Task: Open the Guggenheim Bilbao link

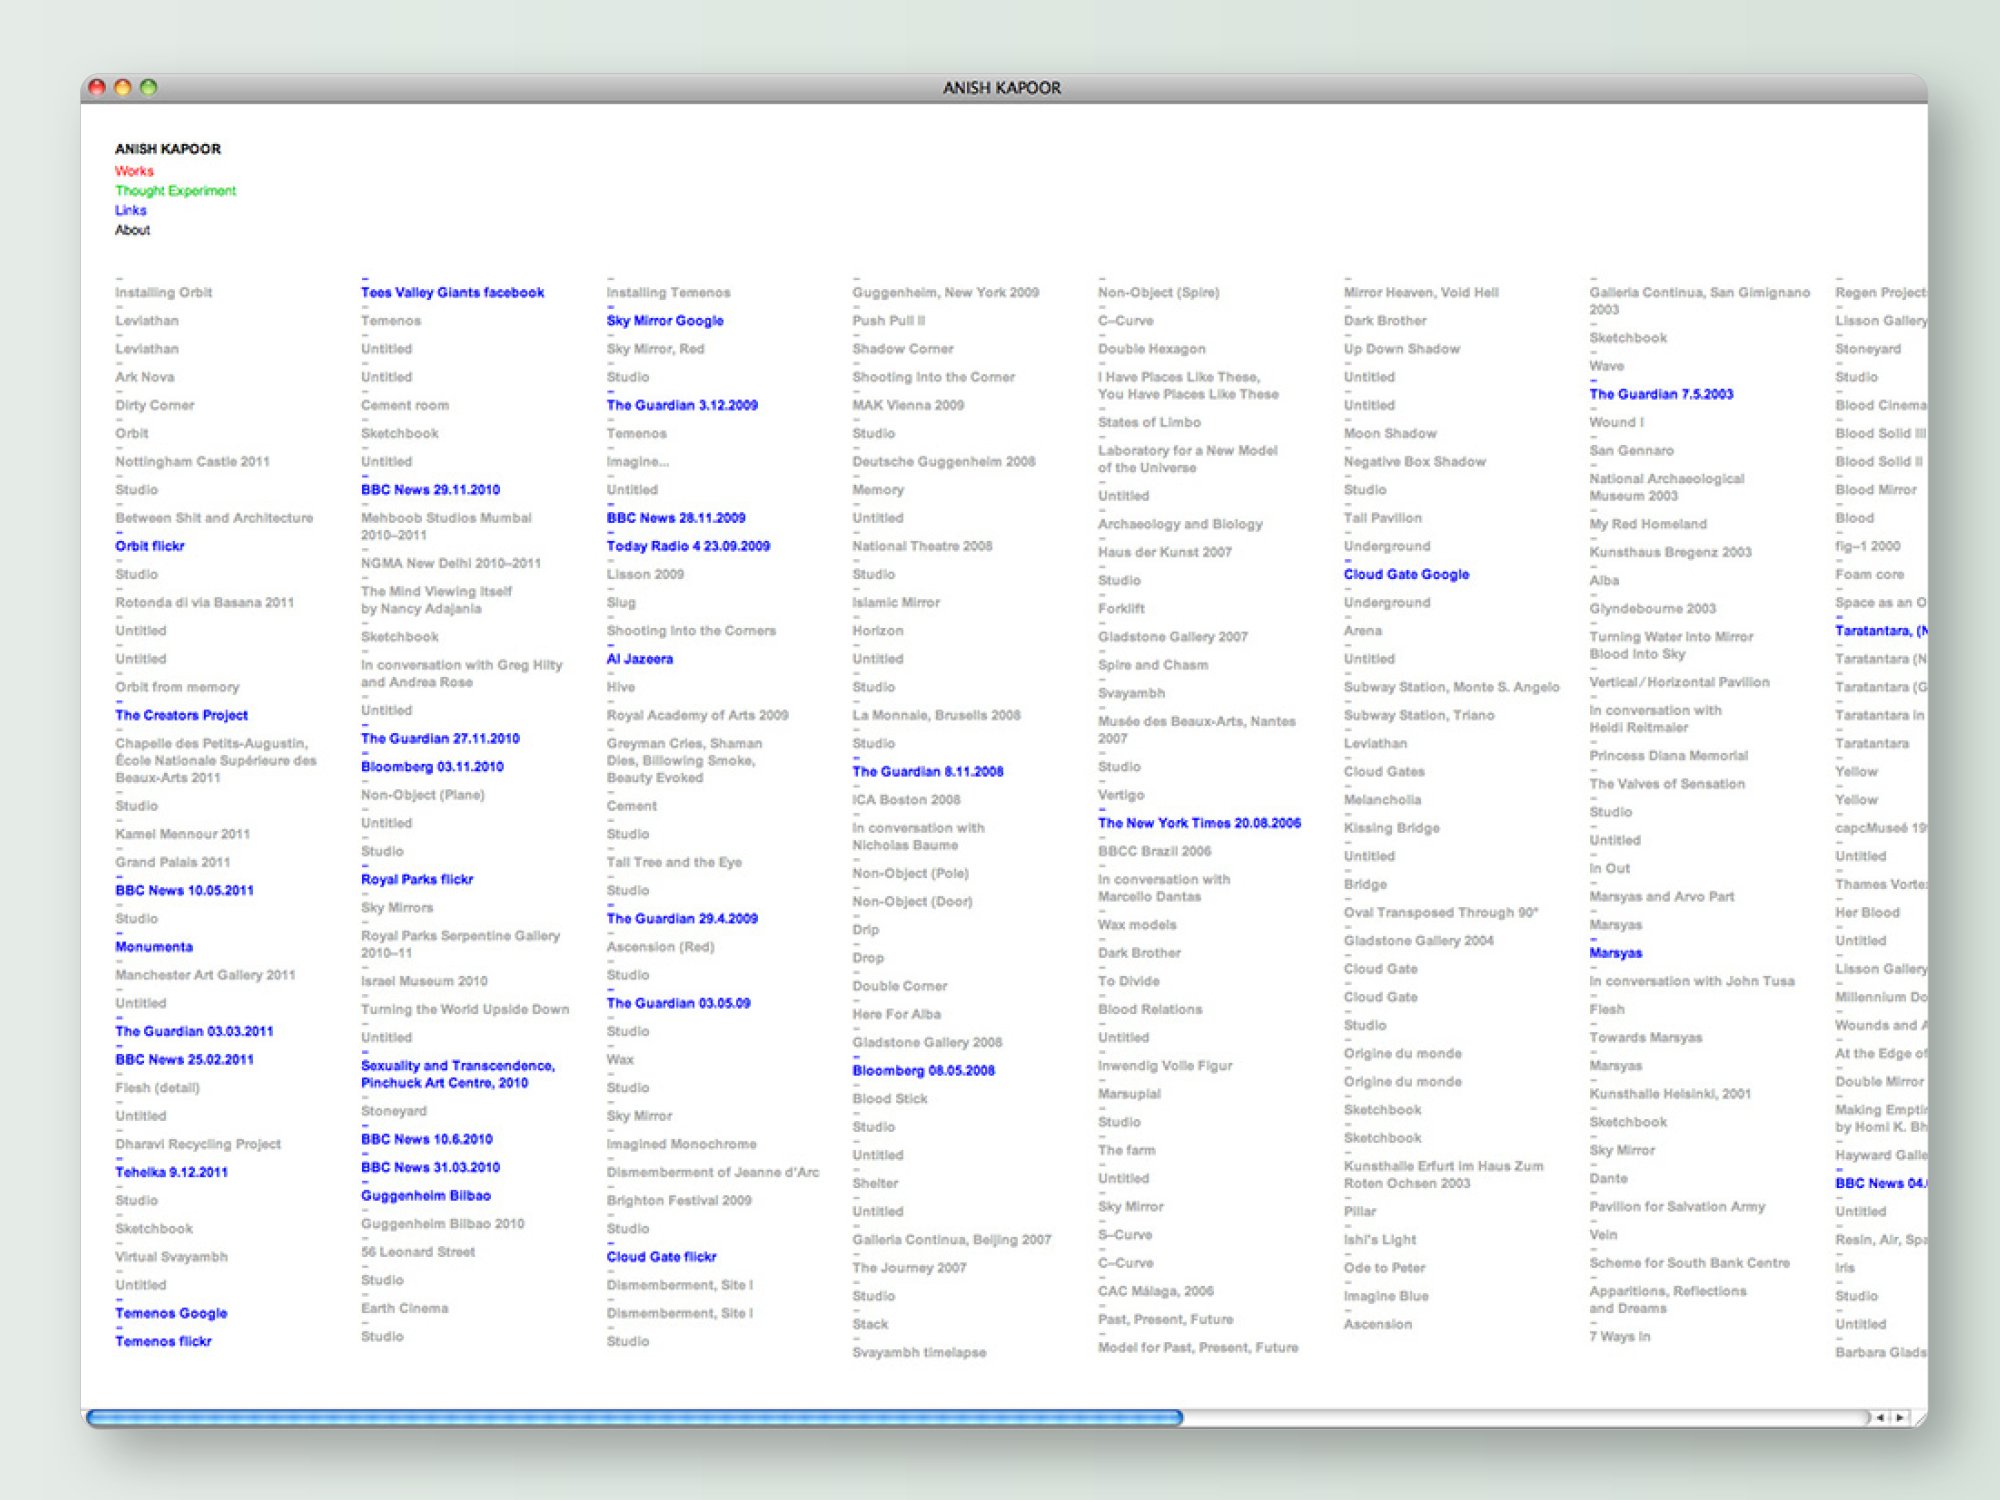Action: (426, 1196)
